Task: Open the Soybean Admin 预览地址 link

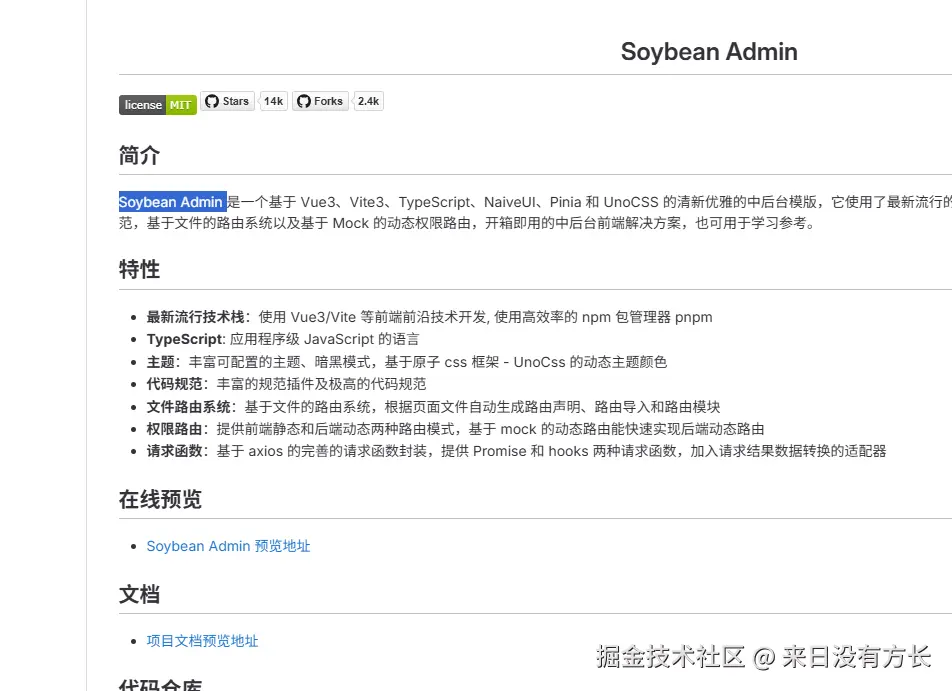Action: pos(228,546)
